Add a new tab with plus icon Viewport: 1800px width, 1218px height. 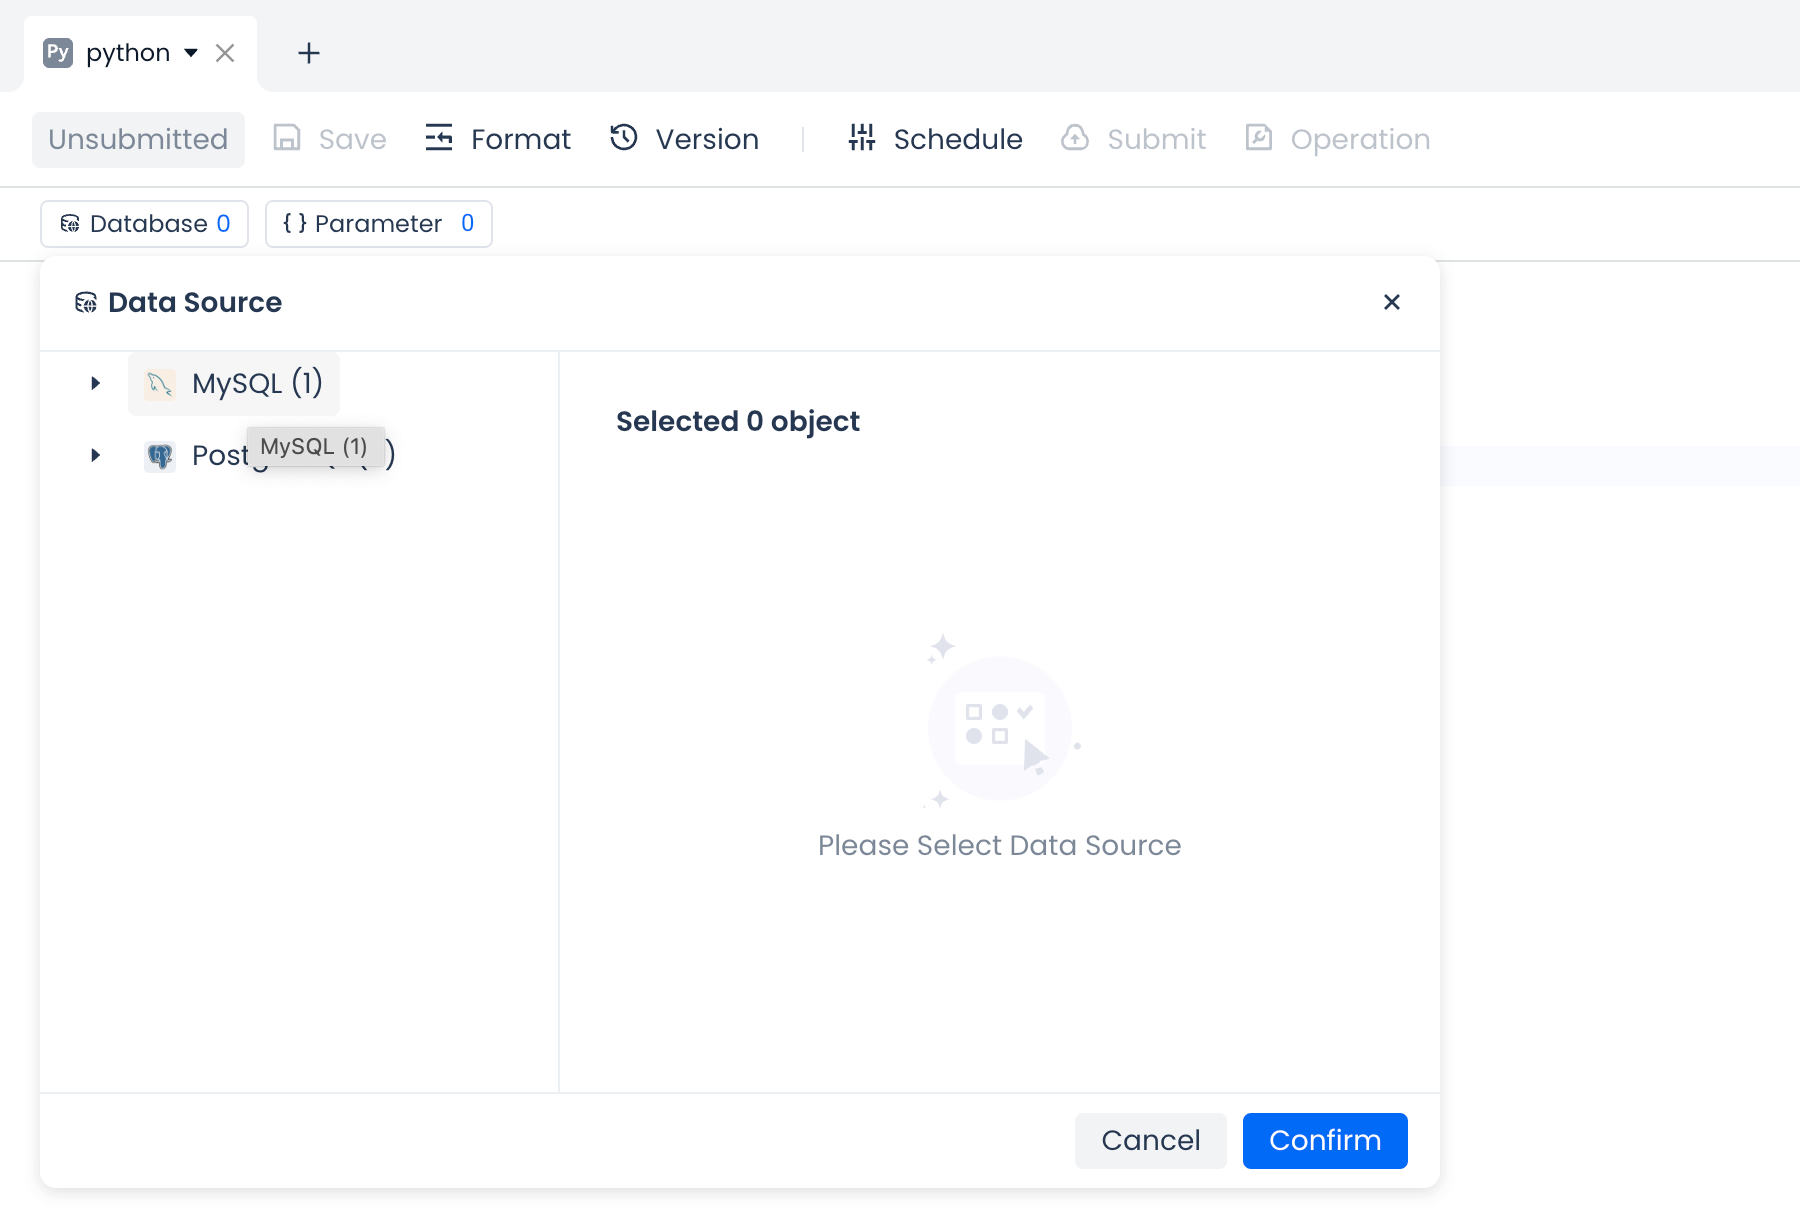309,53
